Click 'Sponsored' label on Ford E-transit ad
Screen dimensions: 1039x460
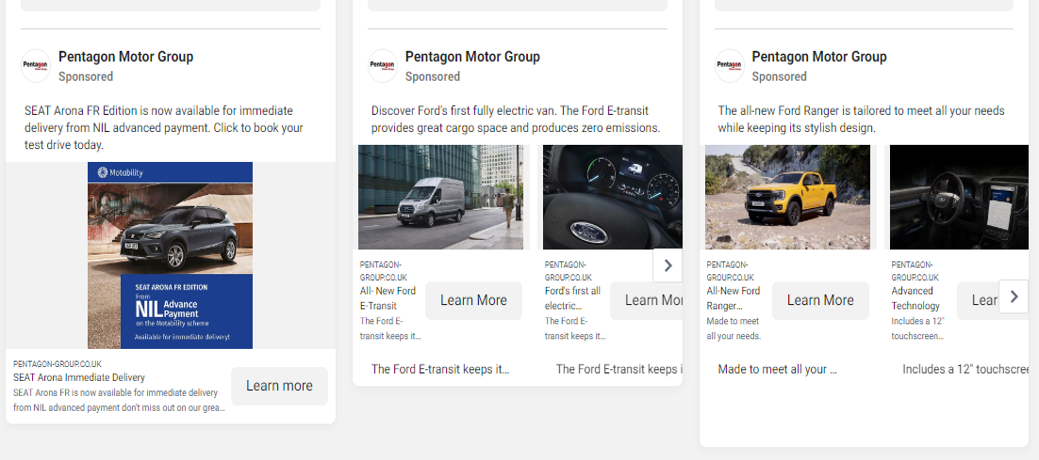432,76
